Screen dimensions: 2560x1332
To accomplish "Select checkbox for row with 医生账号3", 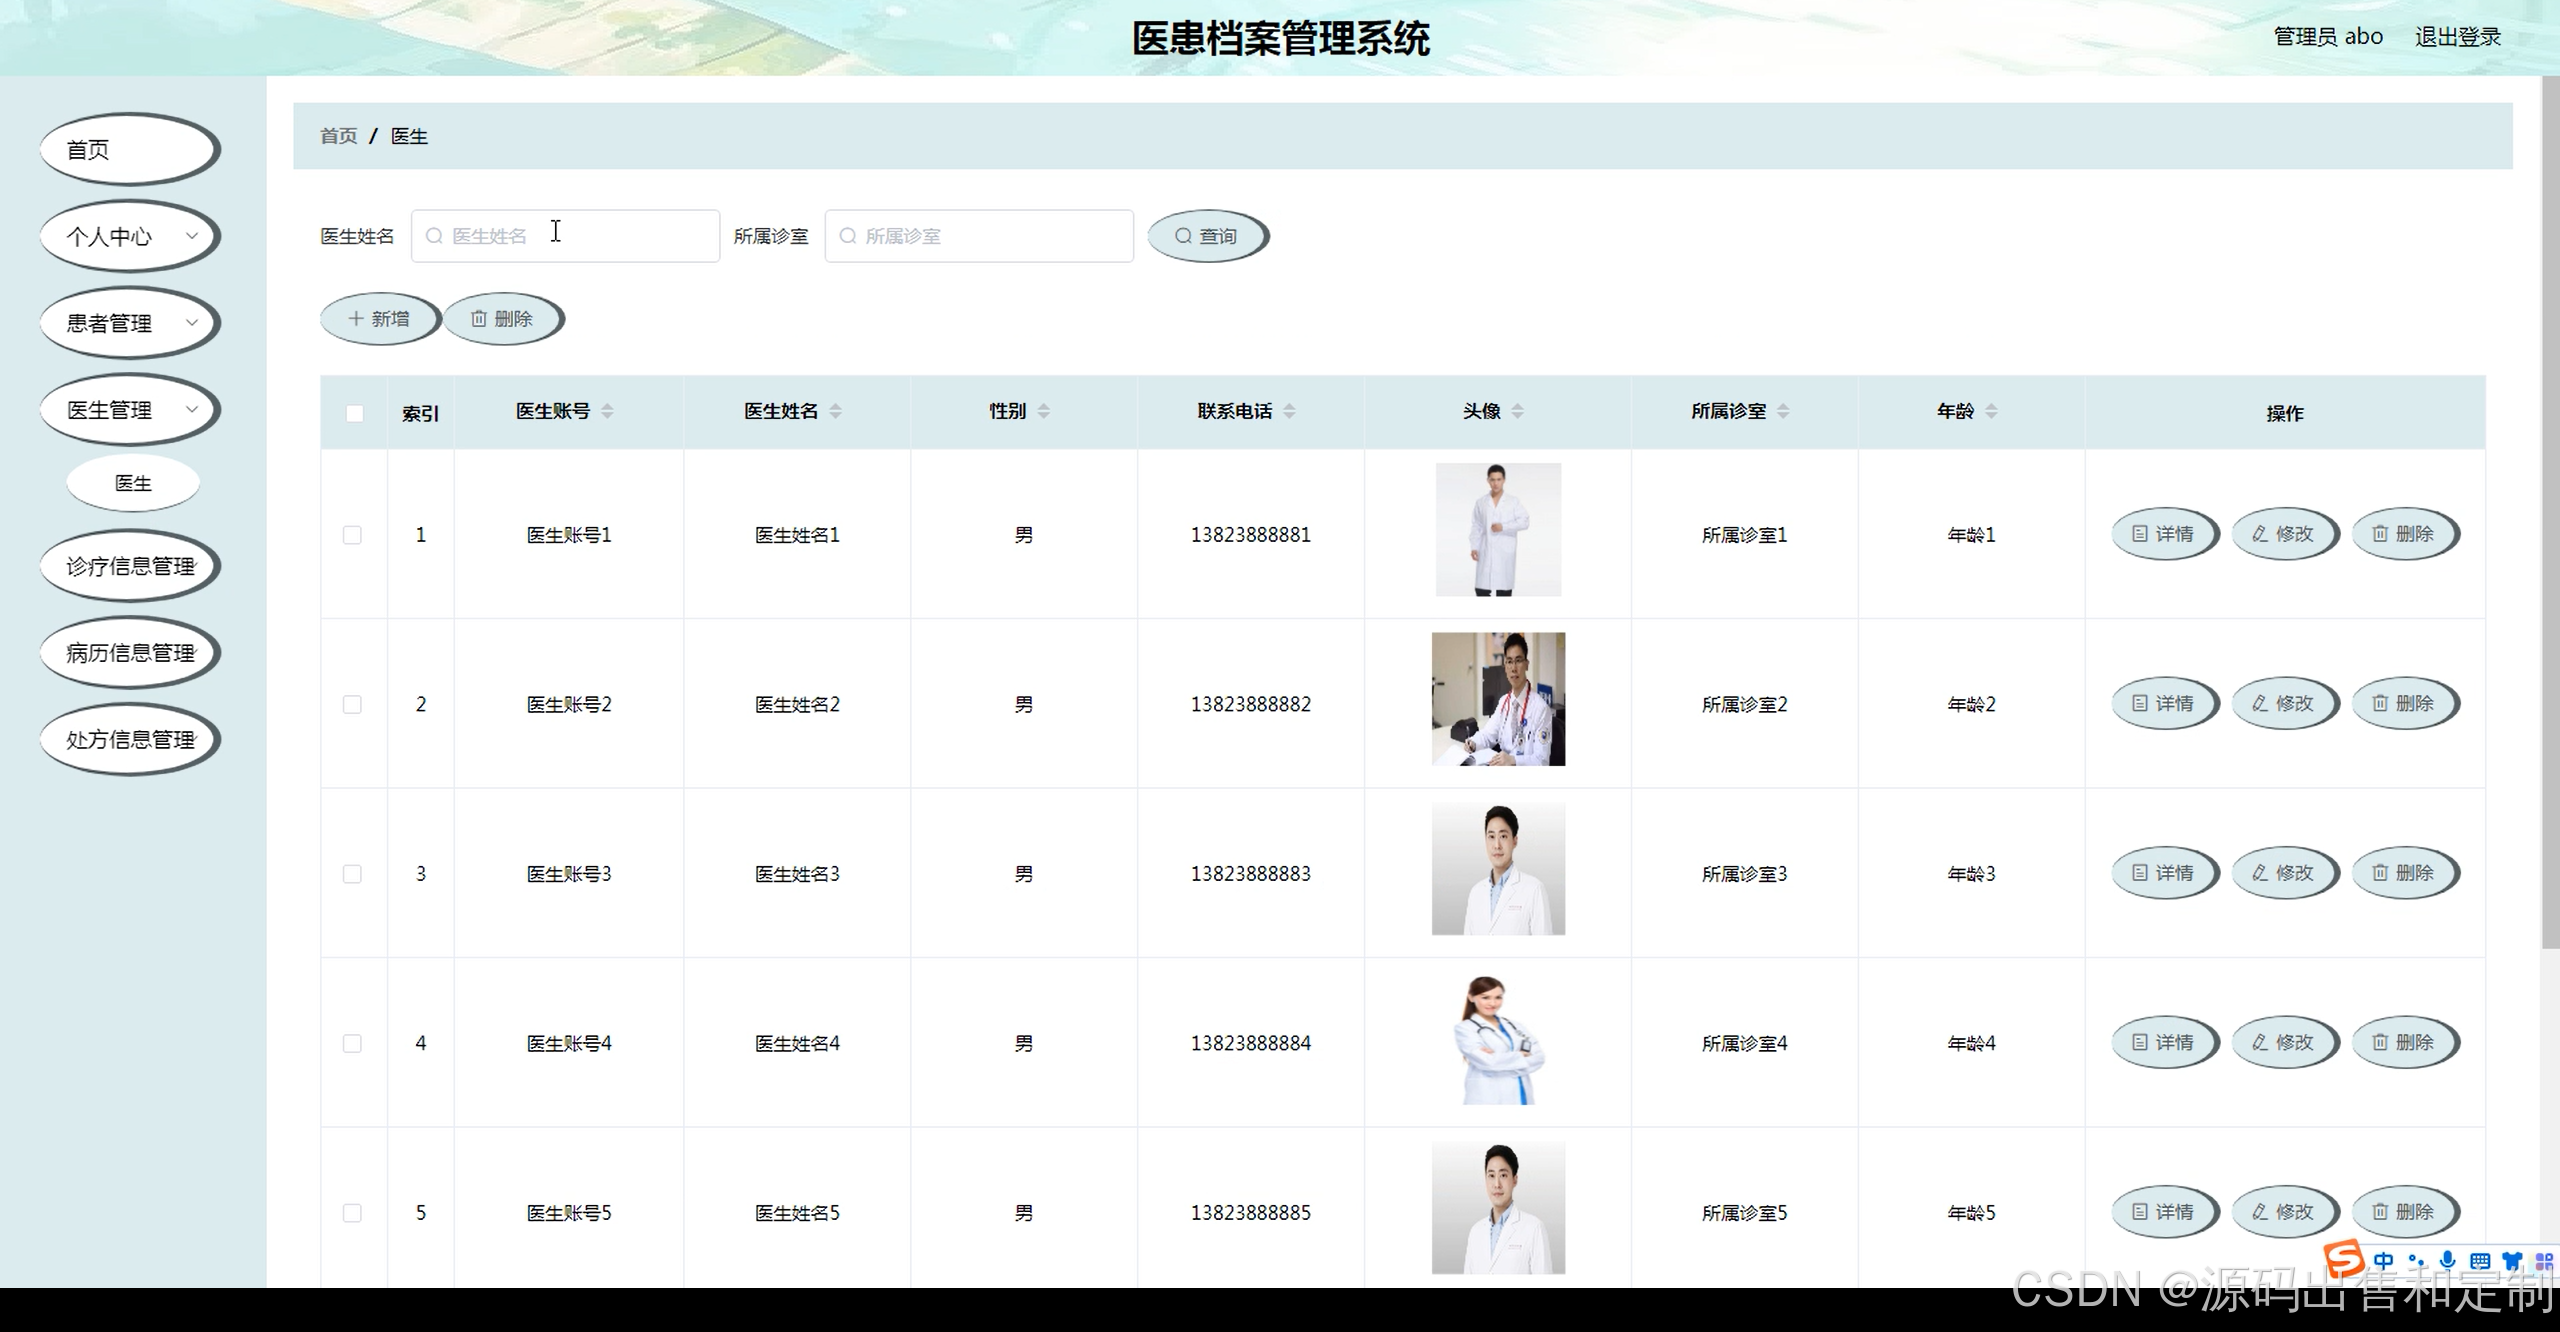I will click(x=352, y=874).
